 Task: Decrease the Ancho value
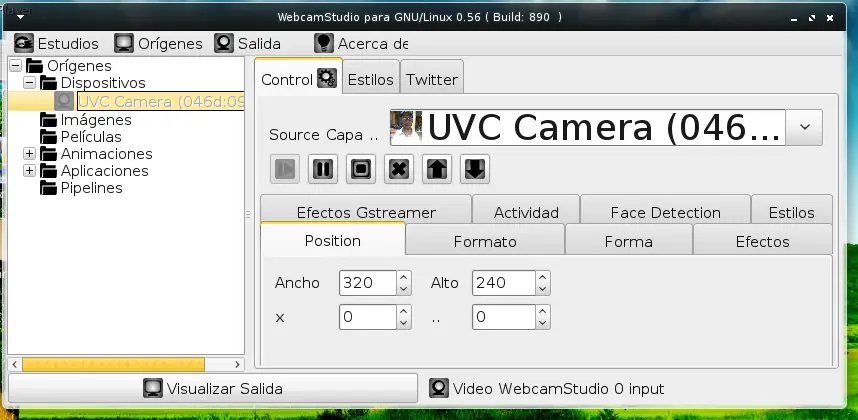pos(404,289)
